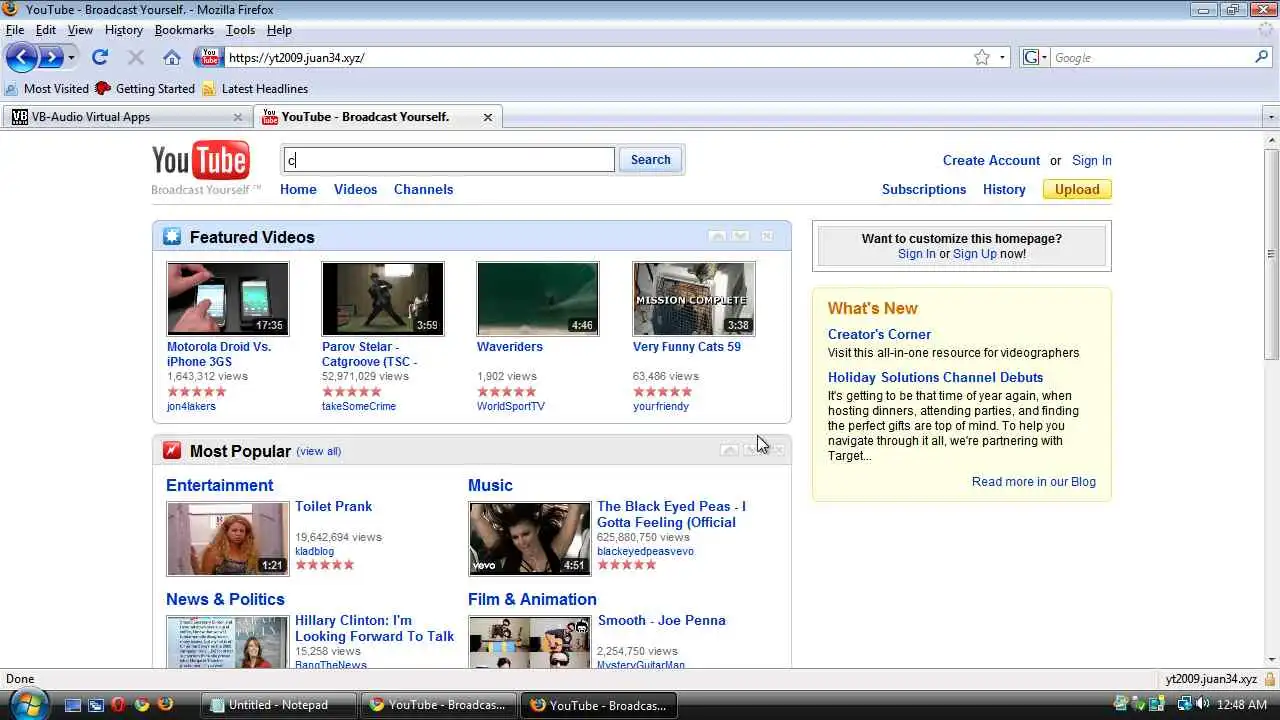Click Sign In at the top right
Viewport: 1280px width, 720px height.
click(x=1092, y=160)
